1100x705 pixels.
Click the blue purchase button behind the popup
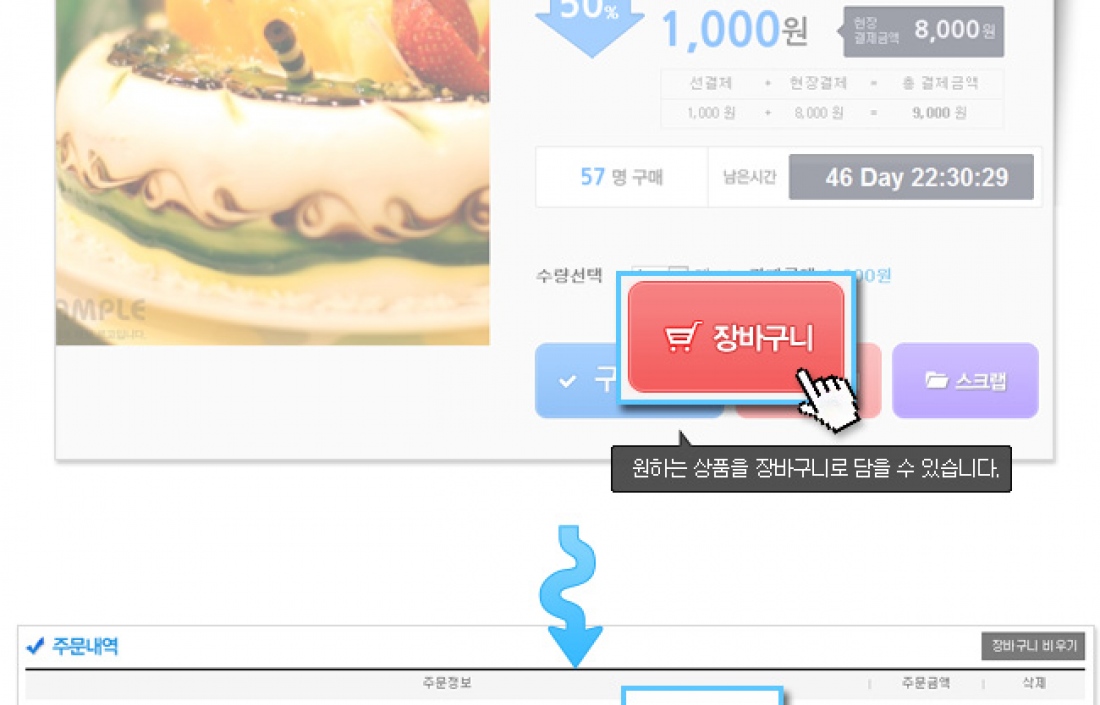577,380
